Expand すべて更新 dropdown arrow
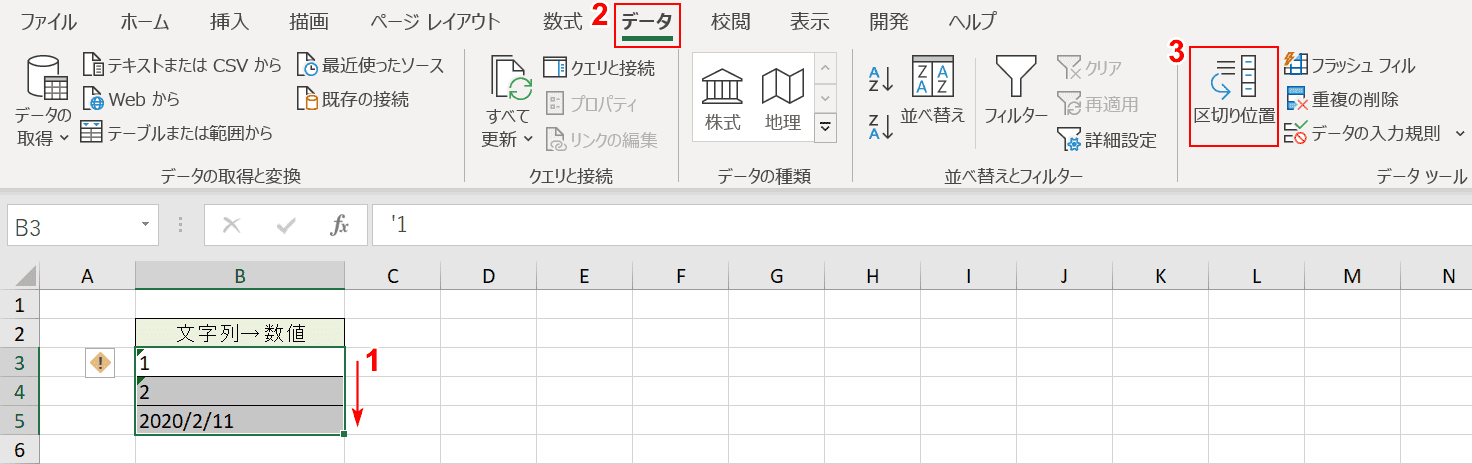Image resolution: width=1472 pixels, height=464 pixels. point(529,140)
